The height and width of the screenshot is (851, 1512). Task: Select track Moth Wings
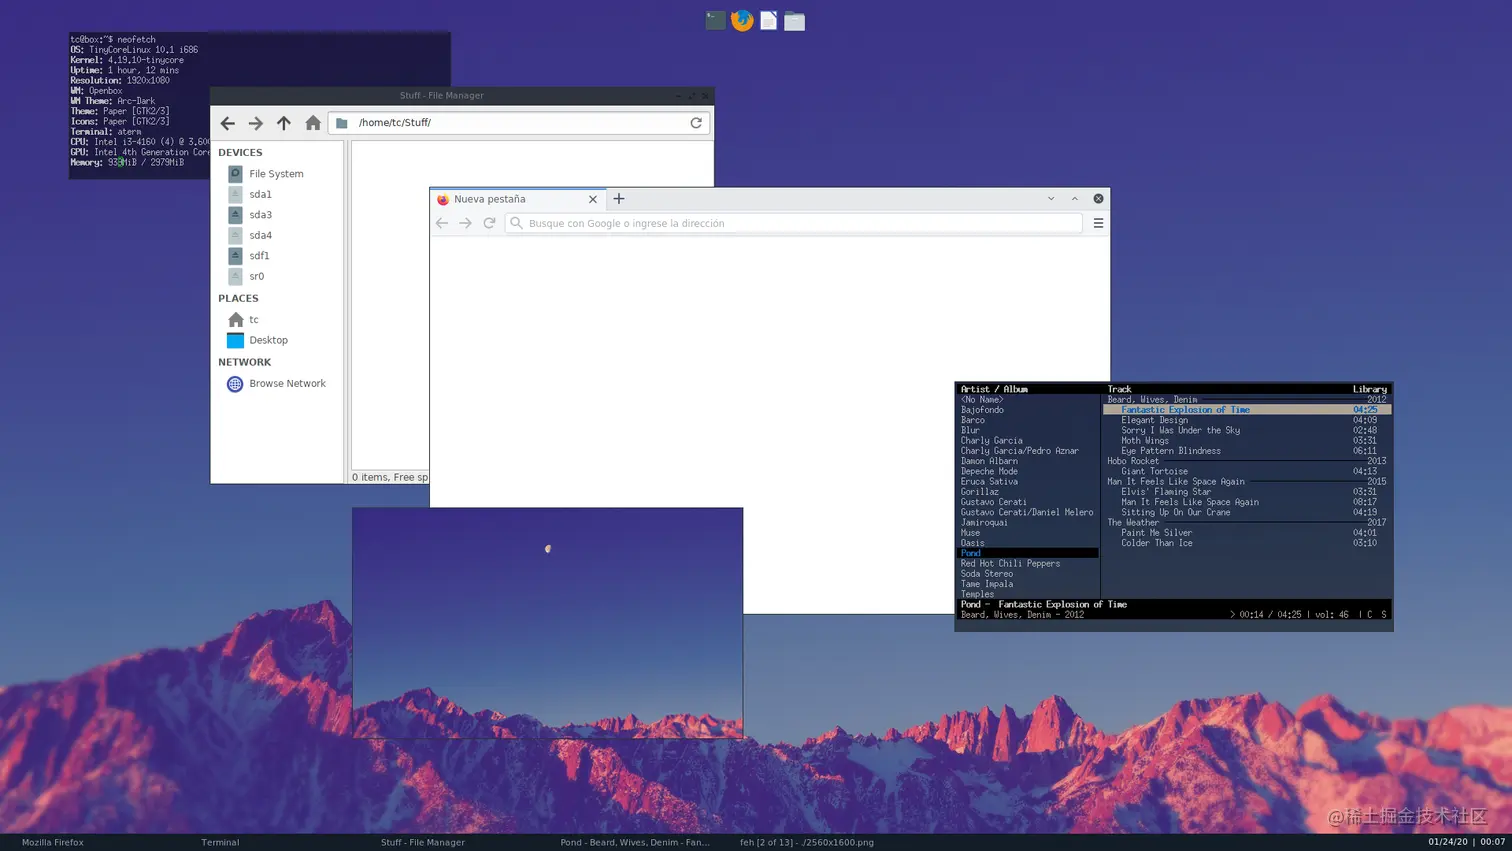coord(1144,440)
